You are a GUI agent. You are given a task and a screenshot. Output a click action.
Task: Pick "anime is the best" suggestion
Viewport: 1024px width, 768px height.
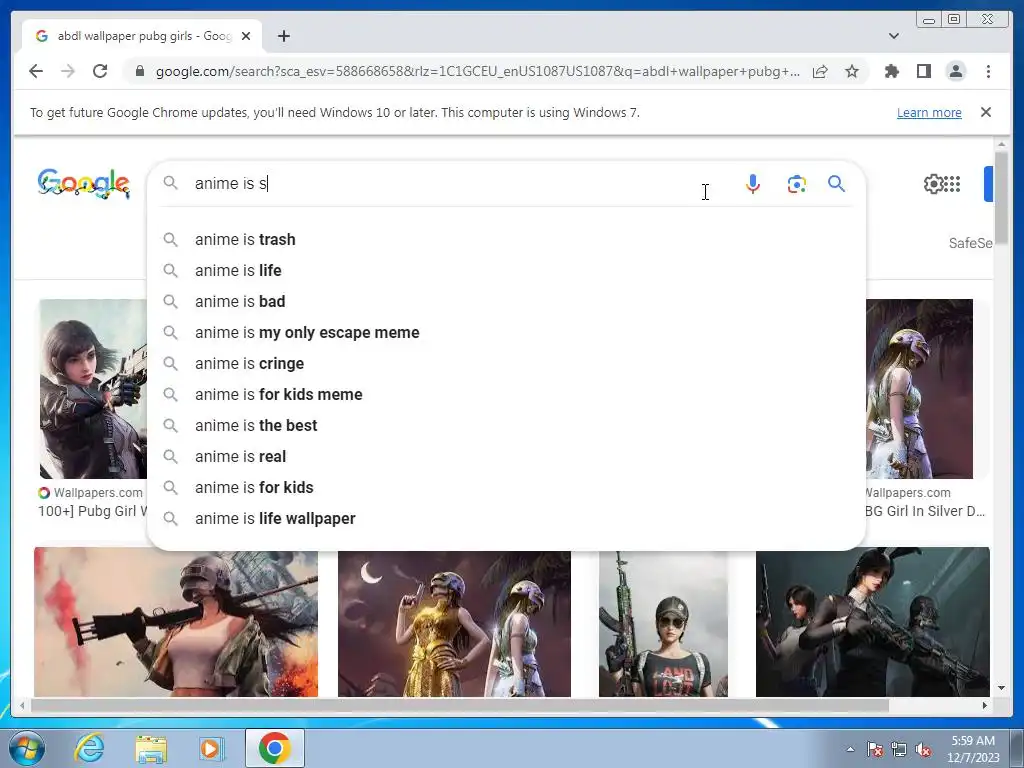point(506,426)
